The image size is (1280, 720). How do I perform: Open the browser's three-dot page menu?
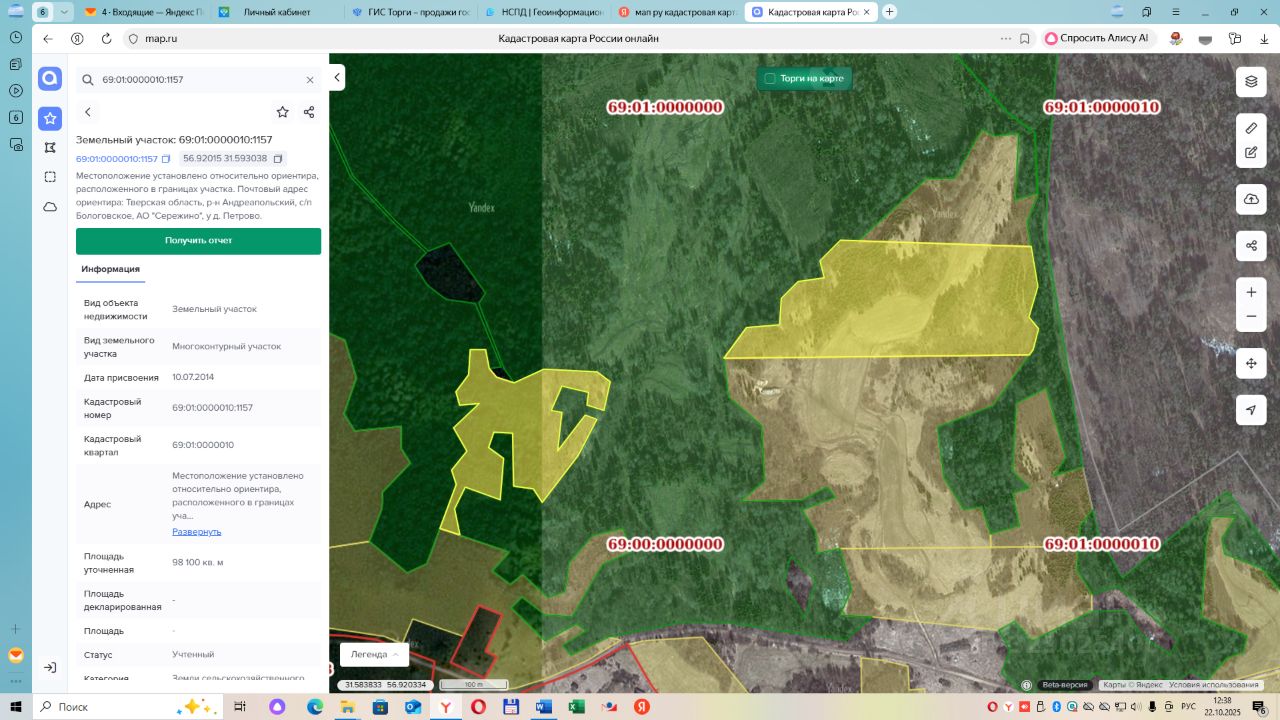pos(1005,38)
